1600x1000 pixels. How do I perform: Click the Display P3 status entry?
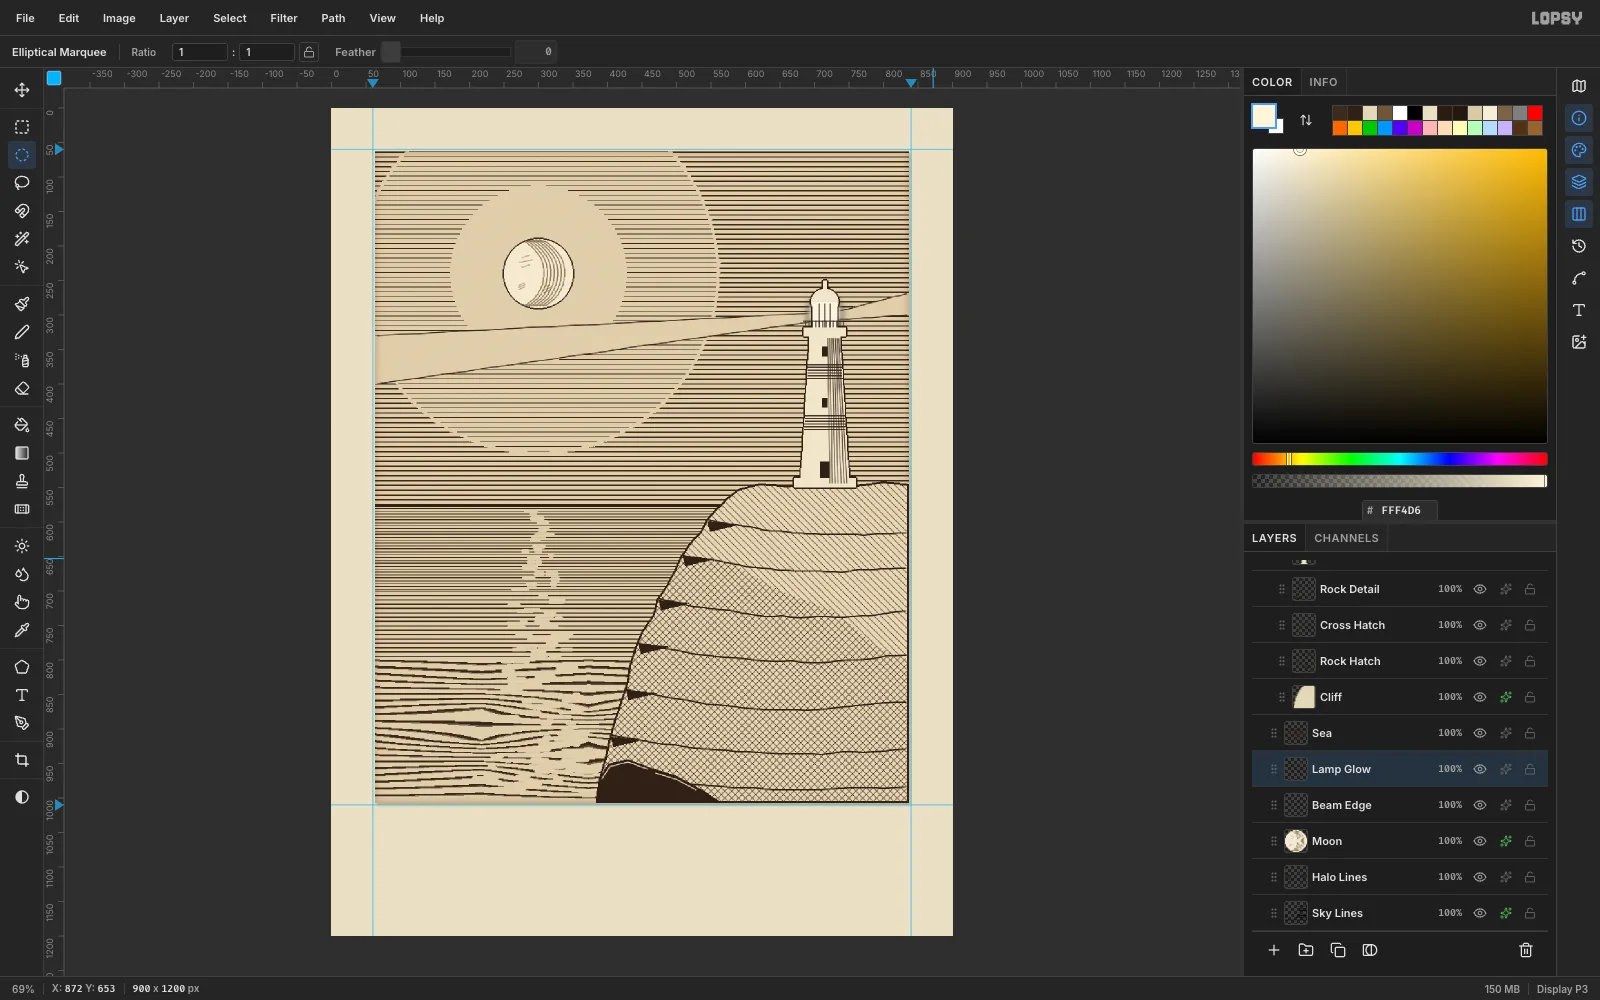1562,989
